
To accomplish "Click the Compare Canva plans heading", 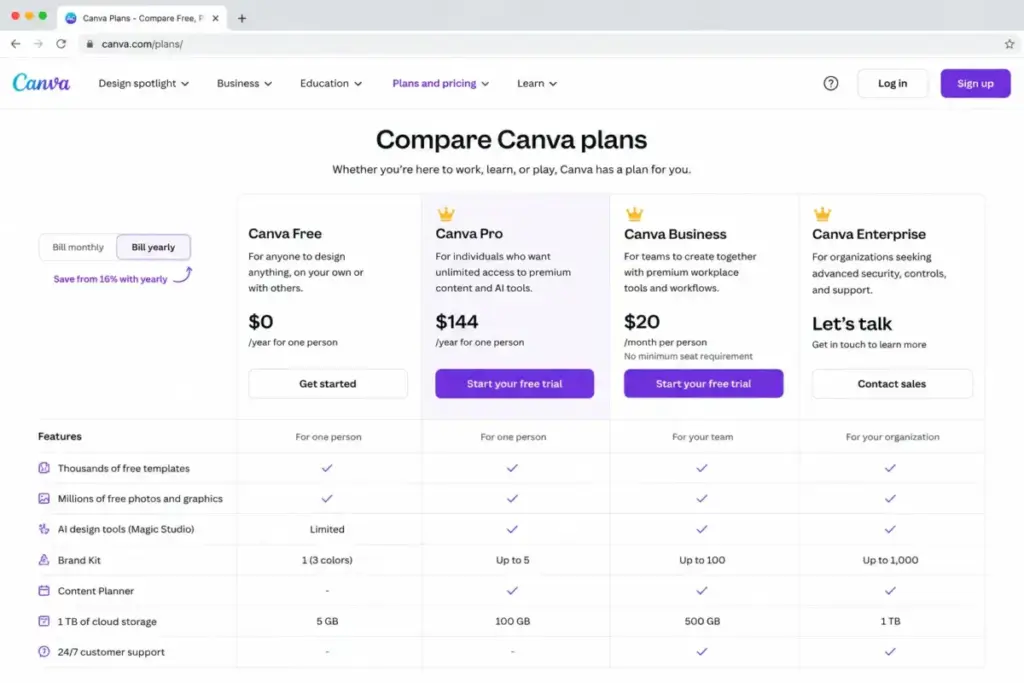I will point(511,139).
